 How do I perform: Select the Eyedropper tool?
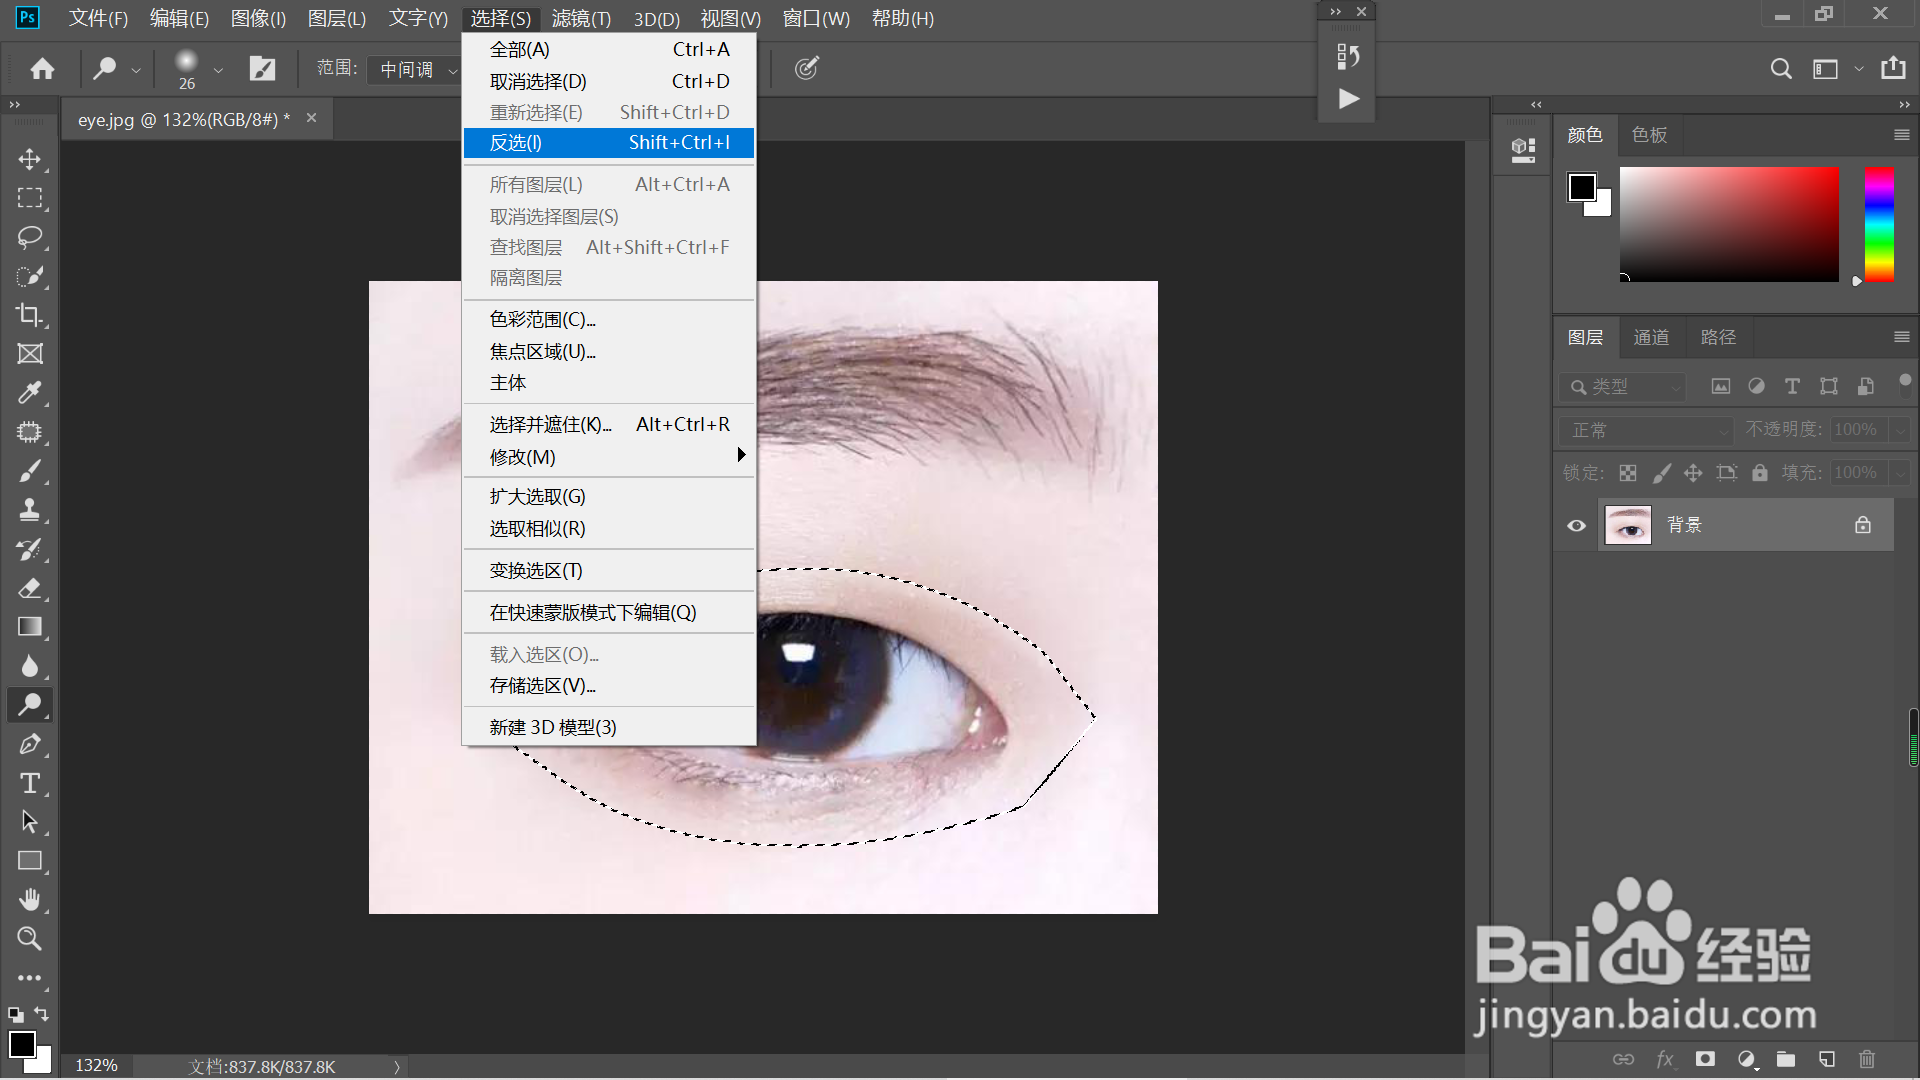pyautogui.click(x=30, y=392)
